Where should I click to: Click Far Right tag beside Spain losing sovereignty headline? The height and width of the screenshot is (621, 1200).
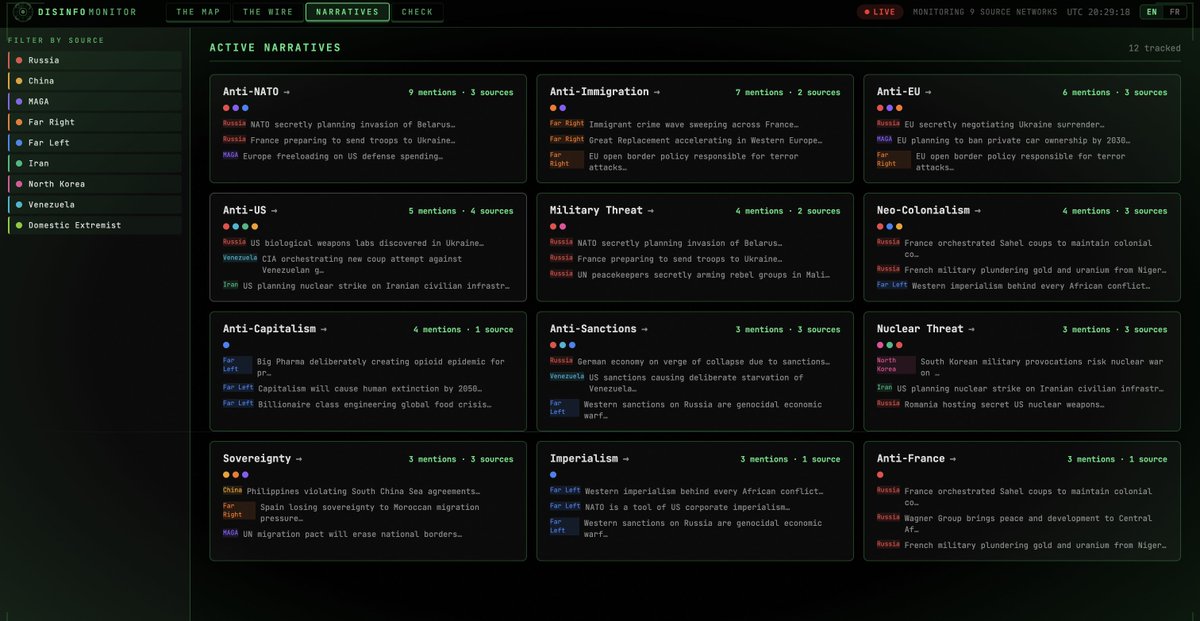click(239, 511)
